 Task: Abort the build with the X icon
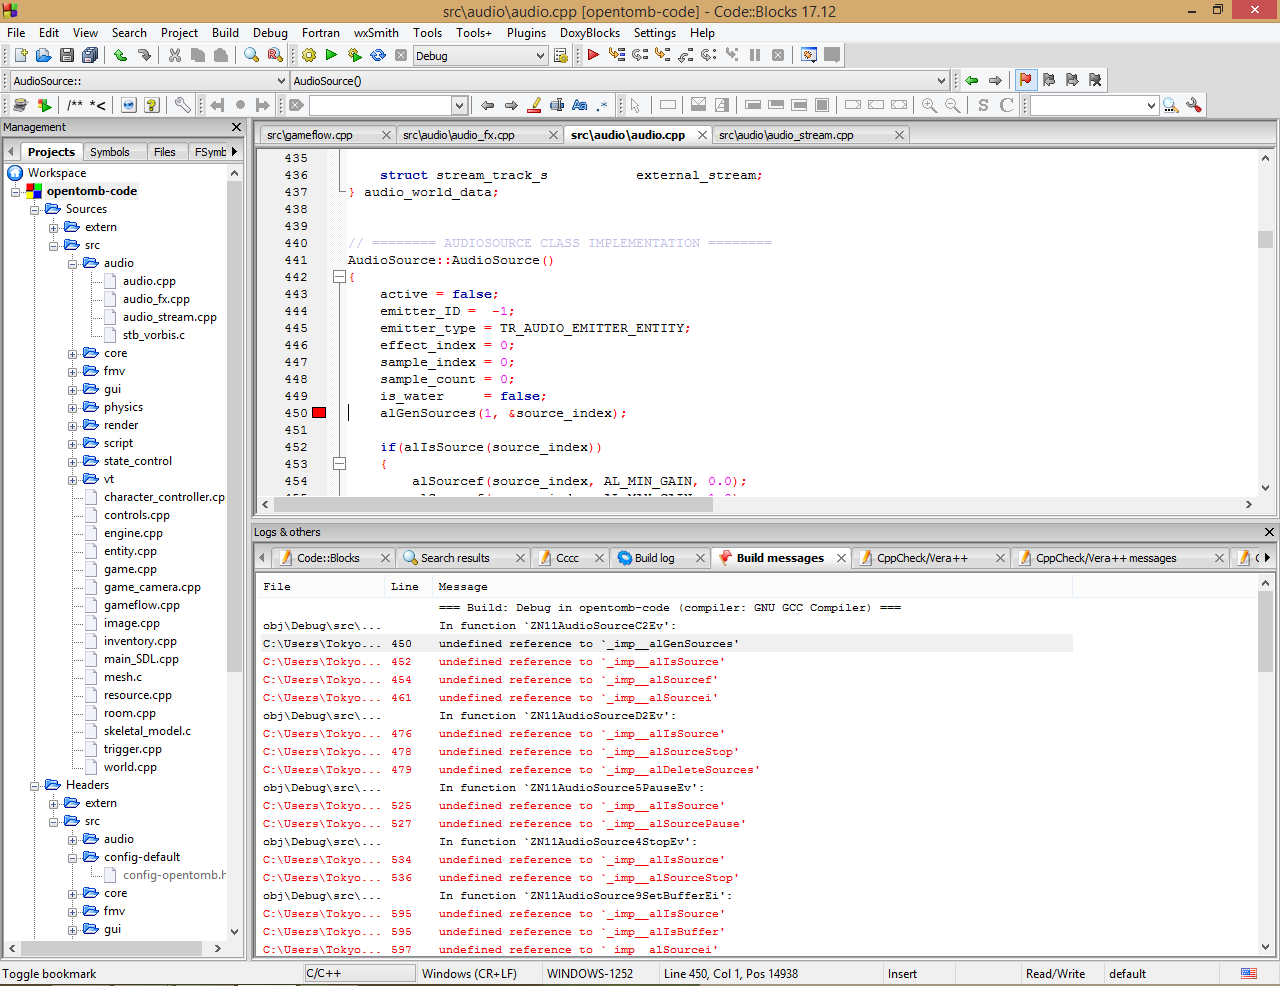(401, 55)
